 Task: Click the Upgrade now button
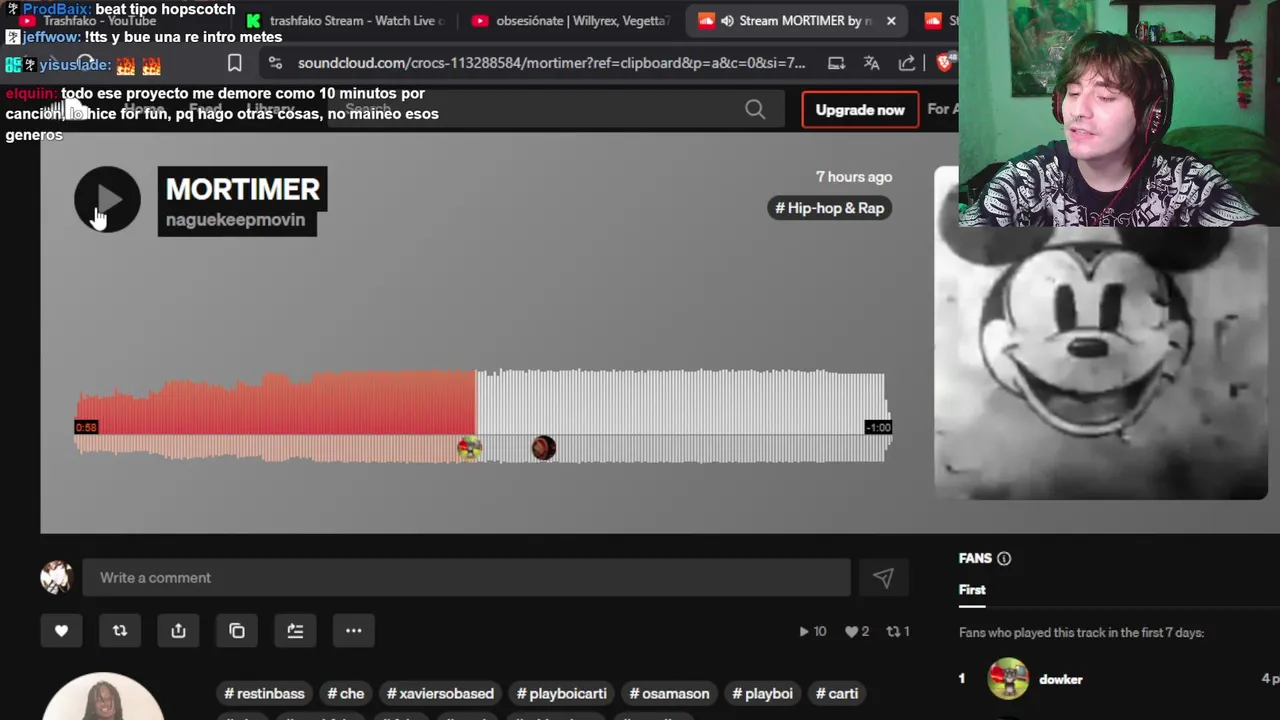860,110
